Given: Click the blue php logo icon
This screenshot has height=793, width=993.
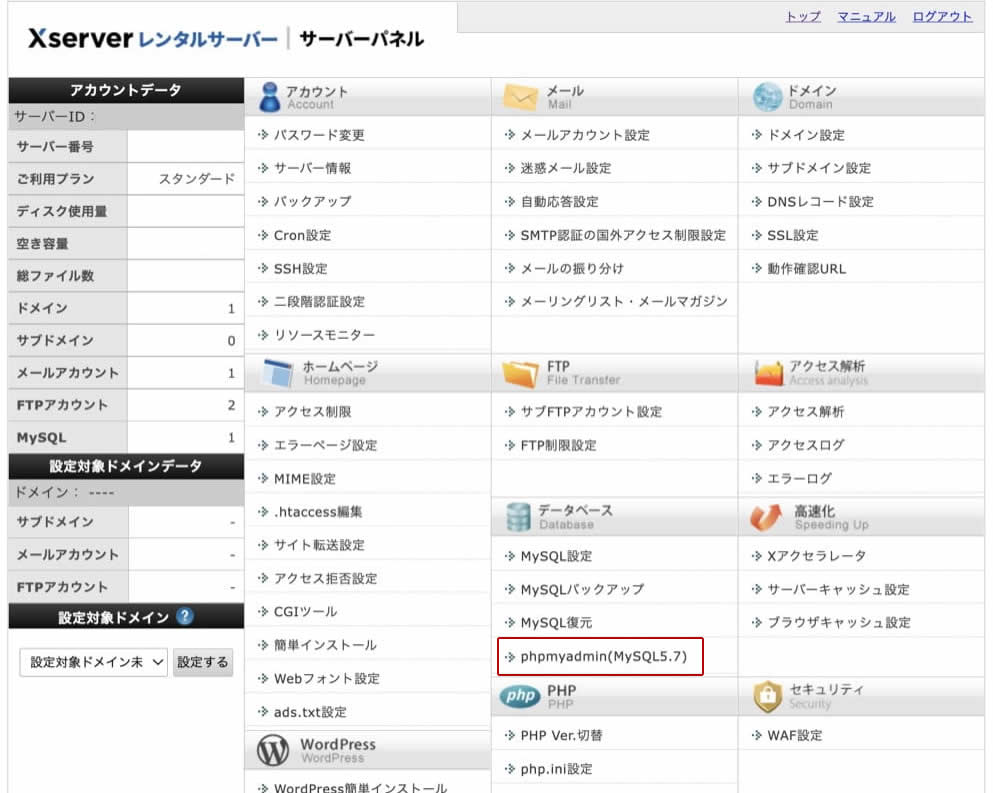Looking at the screenshot, I should tap(520, 696).
